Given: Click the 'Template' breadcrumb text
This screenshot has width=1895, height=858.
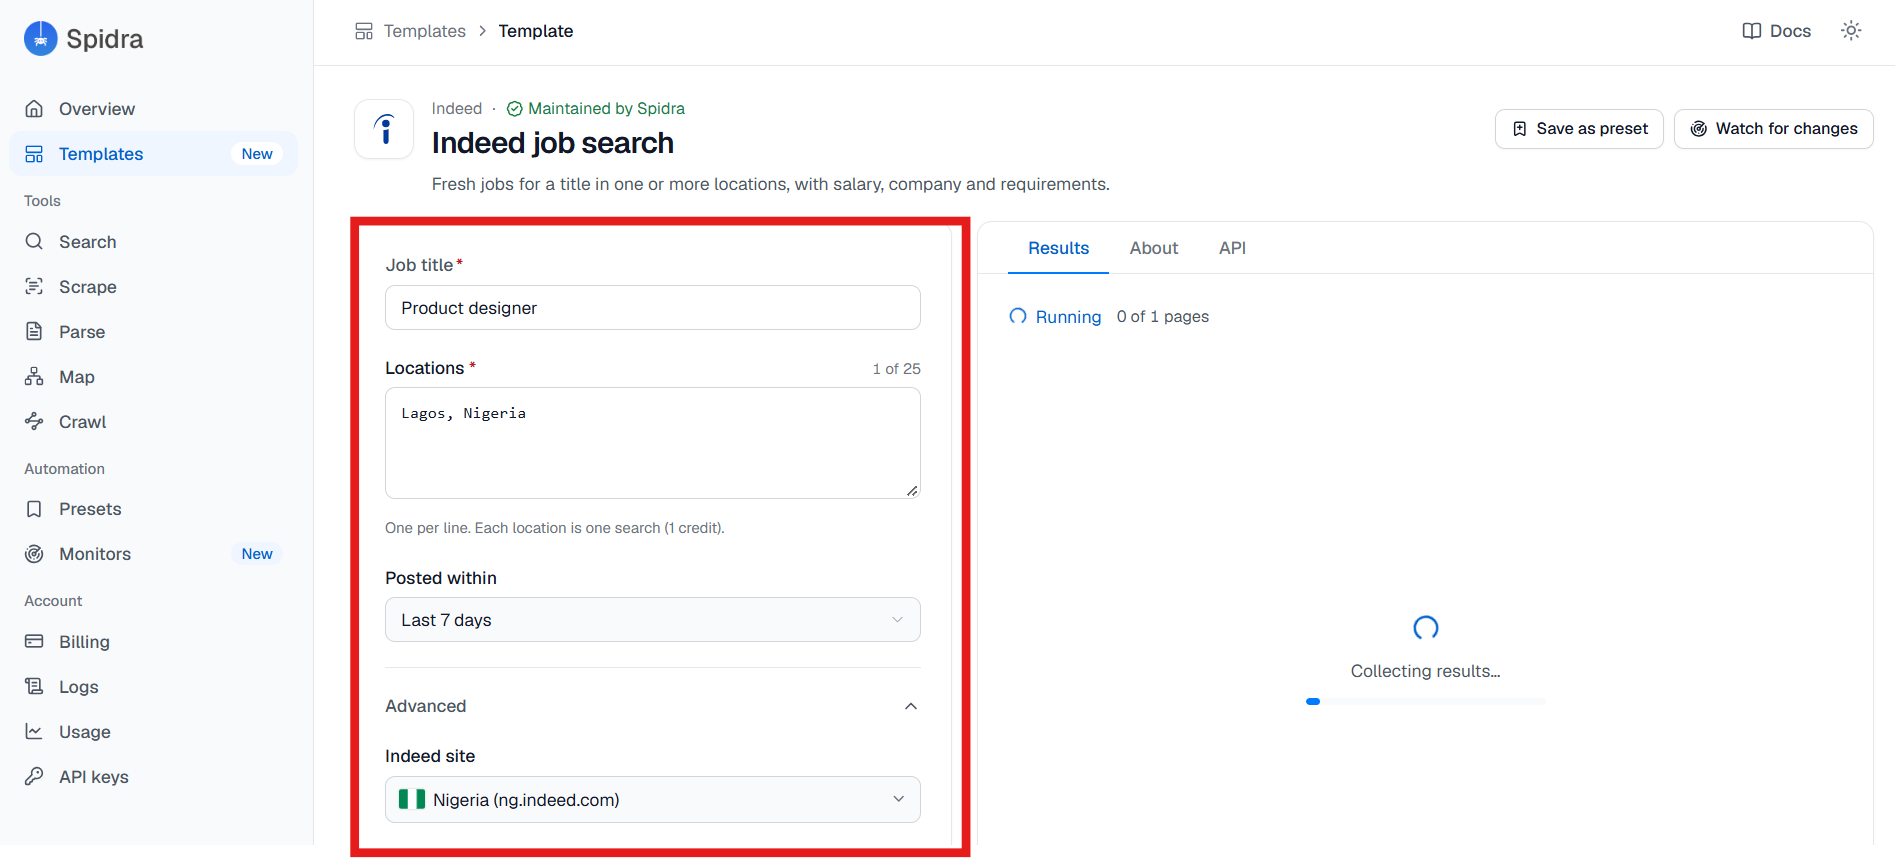Looking at the screenshot, I should [536, 31].
